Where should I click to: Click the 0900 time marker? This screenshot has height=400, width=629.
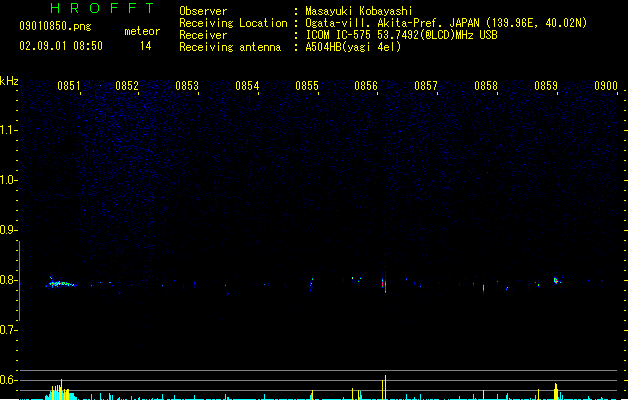606,86
